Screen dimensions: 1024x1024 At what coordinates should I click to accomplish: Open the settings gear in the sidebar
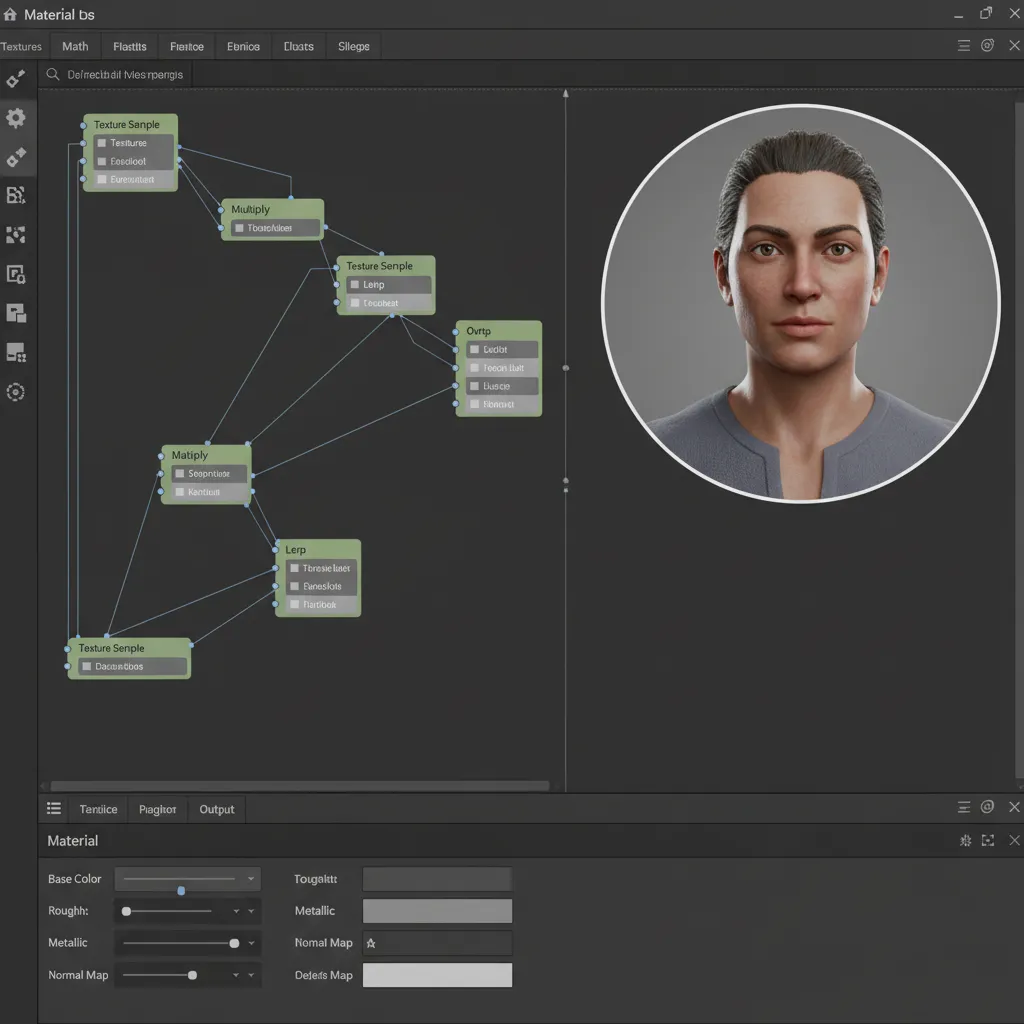15,118
